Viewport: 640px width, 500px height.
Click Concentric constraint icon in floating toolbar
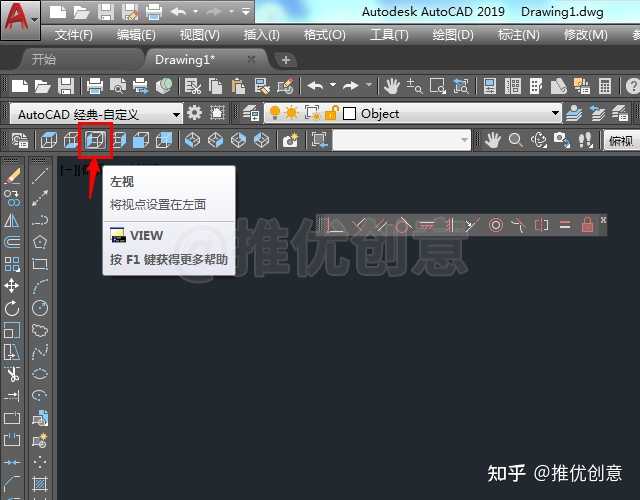496,224
